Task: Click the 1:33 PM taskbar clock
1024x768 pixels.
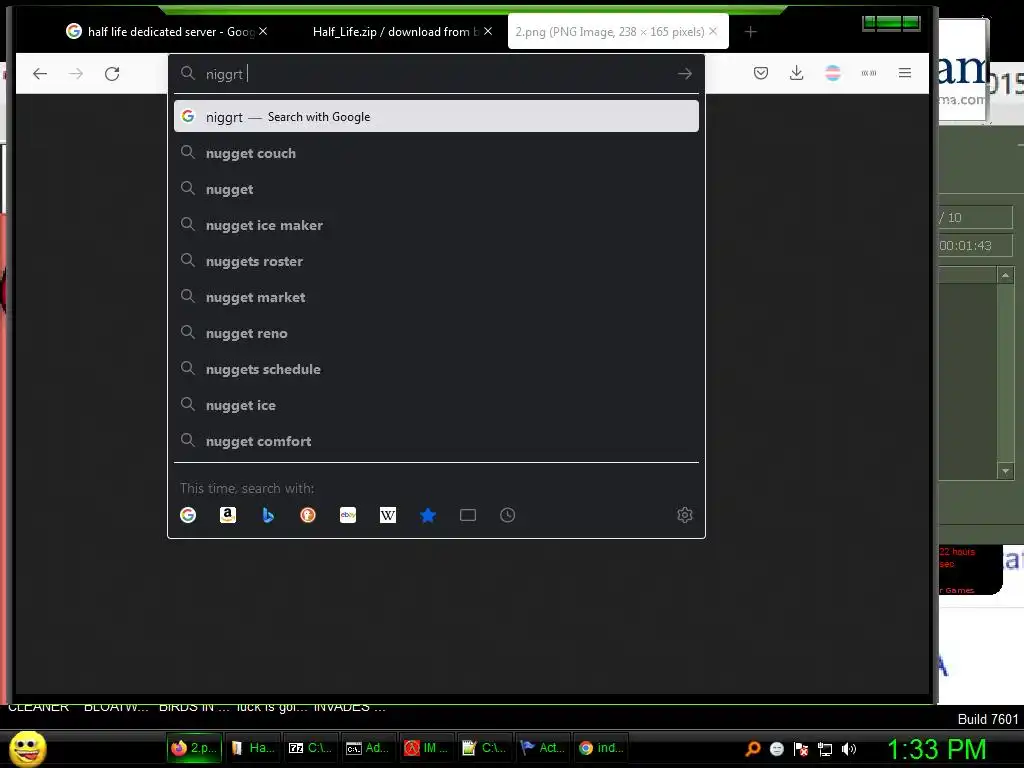Action: coord(936,749)
